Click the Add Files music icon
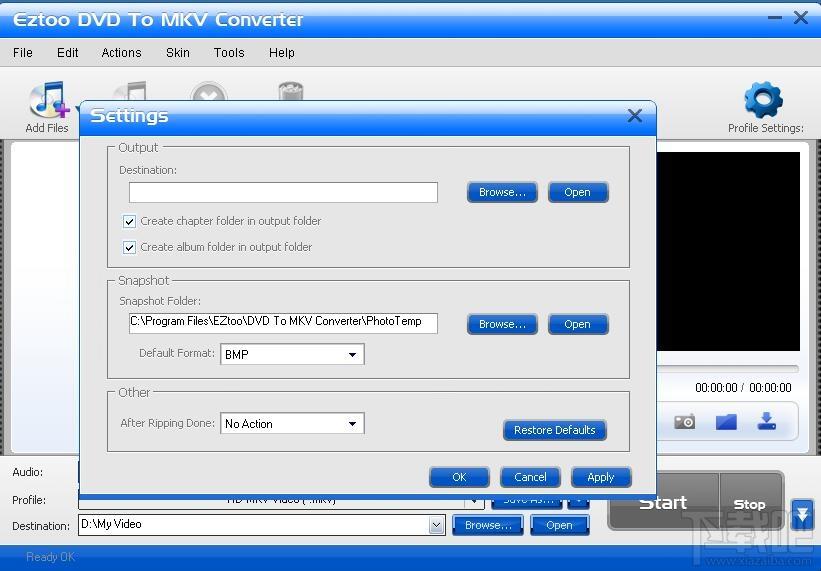 click(49, 99)
